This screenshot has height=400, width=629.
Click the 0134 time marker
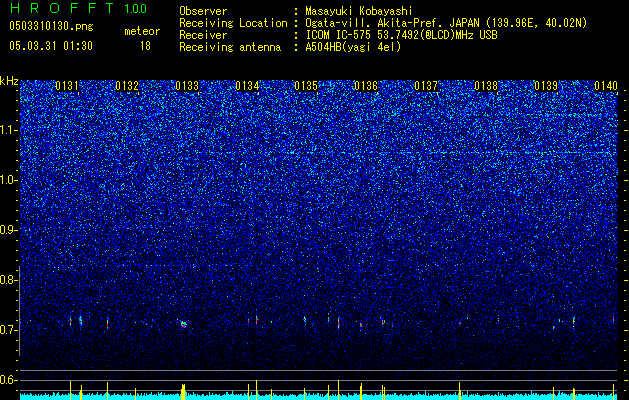[247, 86]
